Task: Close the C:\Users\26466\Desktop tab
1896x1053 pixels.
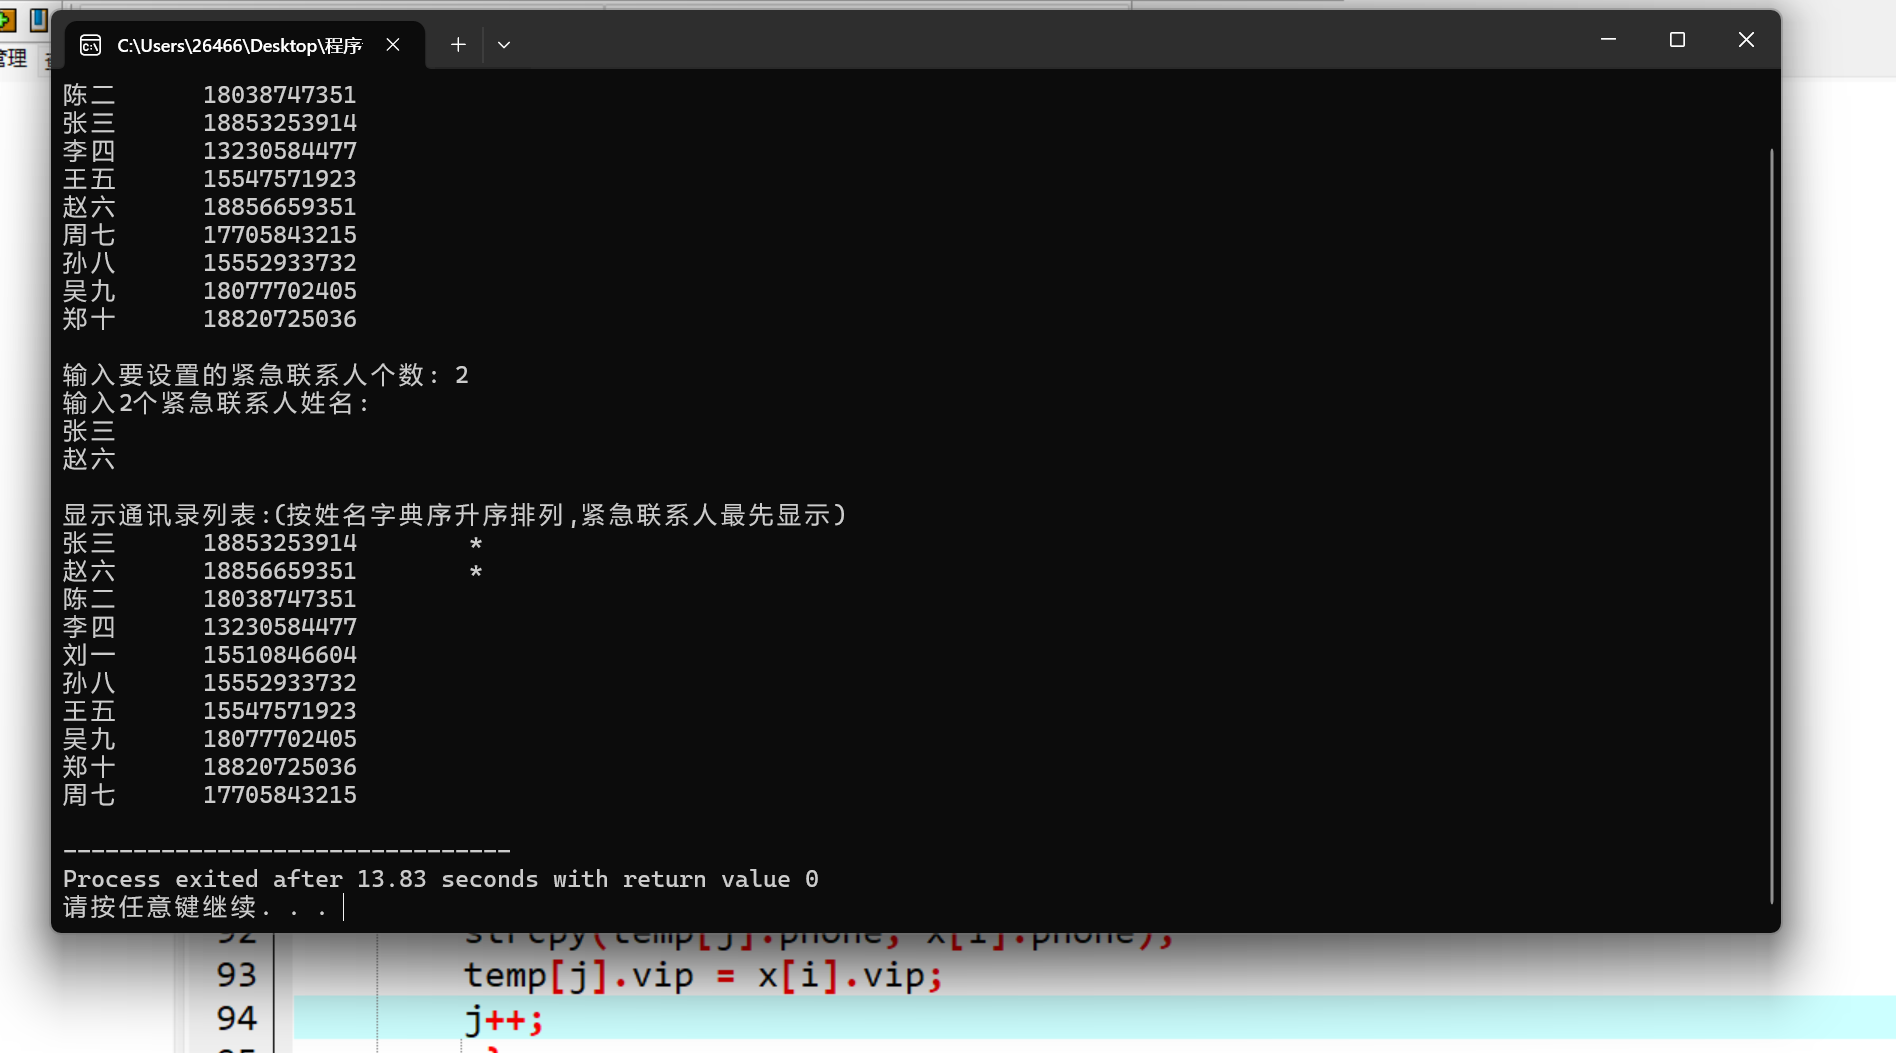Action: click(x=393, y=45)
